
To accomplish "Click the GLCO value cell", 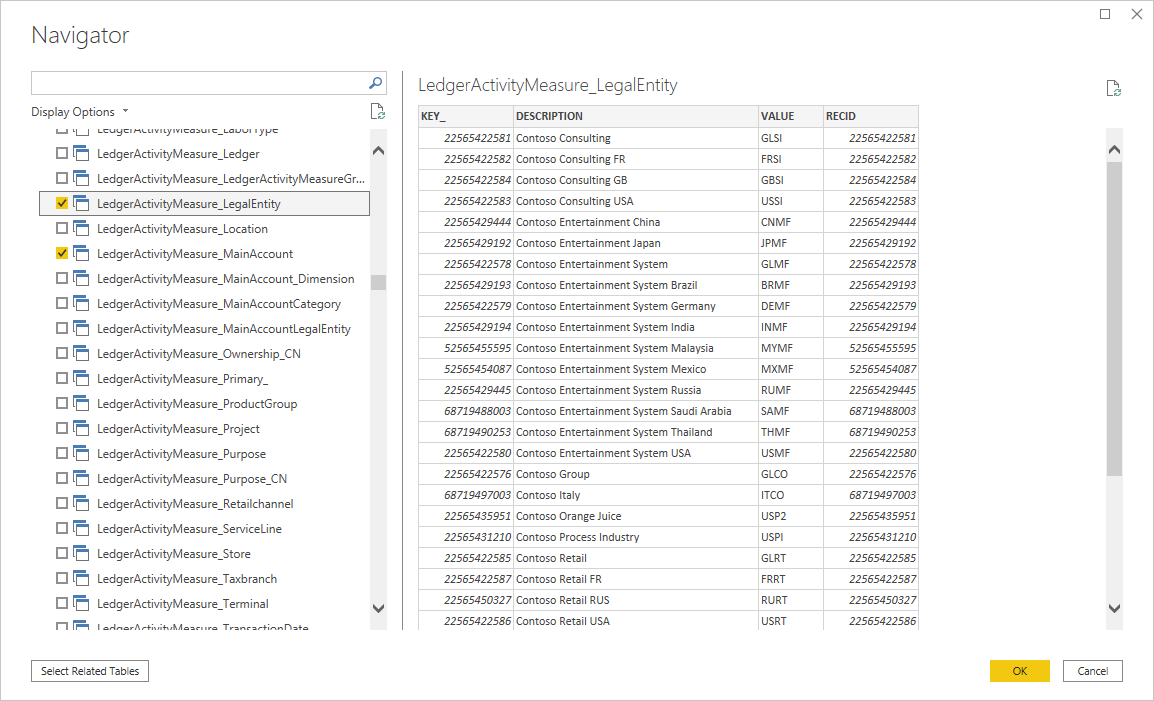I will (x=790, y=474).
